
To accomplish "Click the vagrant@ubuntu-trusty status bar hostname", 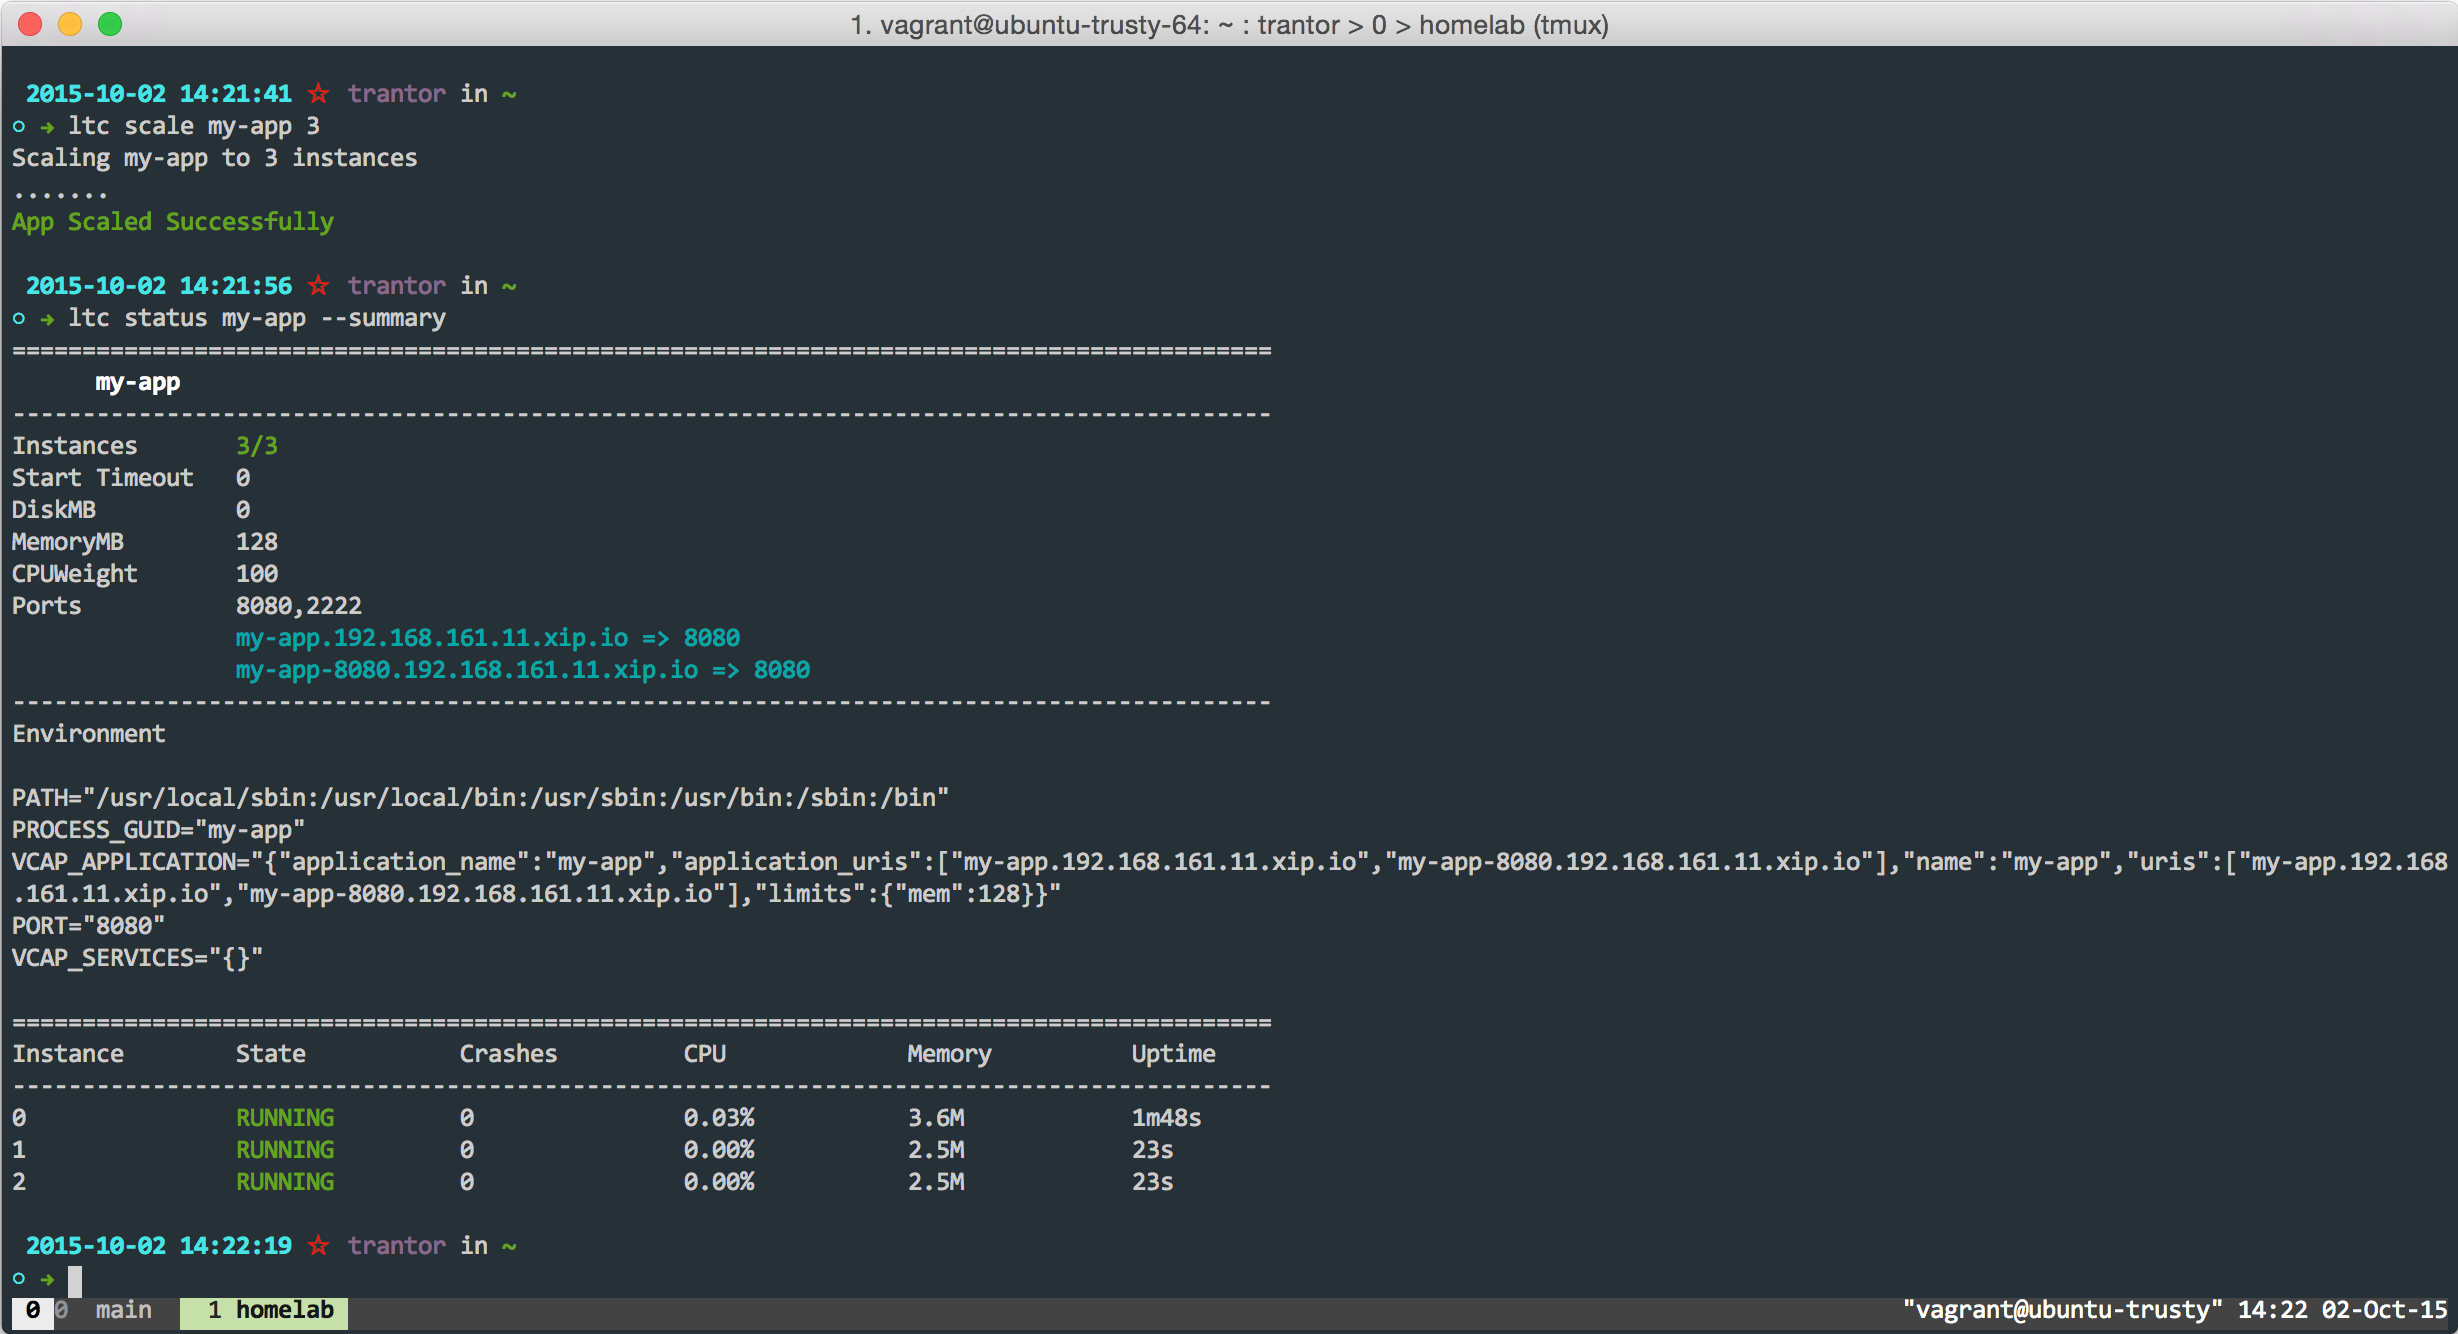I will point(2062,1311).
